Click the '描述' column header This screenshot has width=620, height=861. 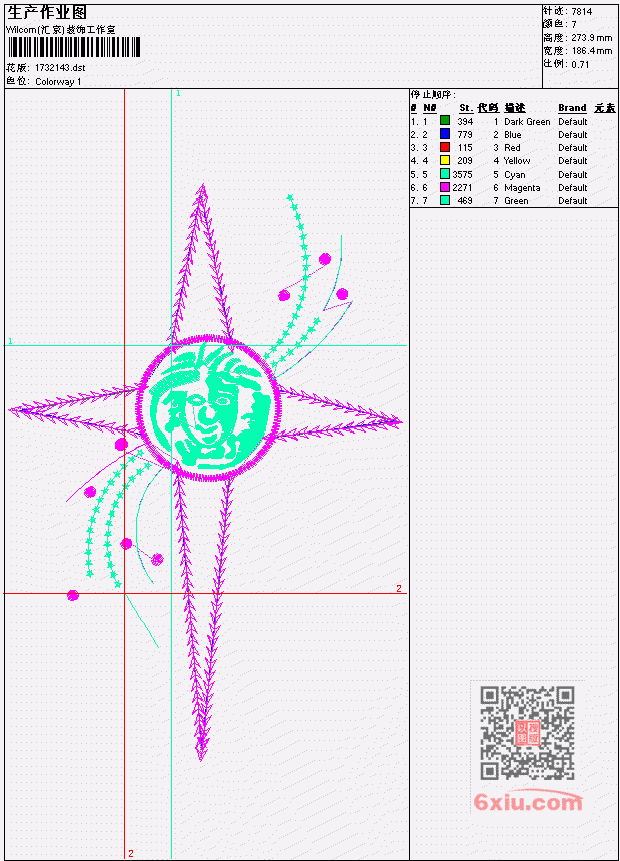coord(515,108)
